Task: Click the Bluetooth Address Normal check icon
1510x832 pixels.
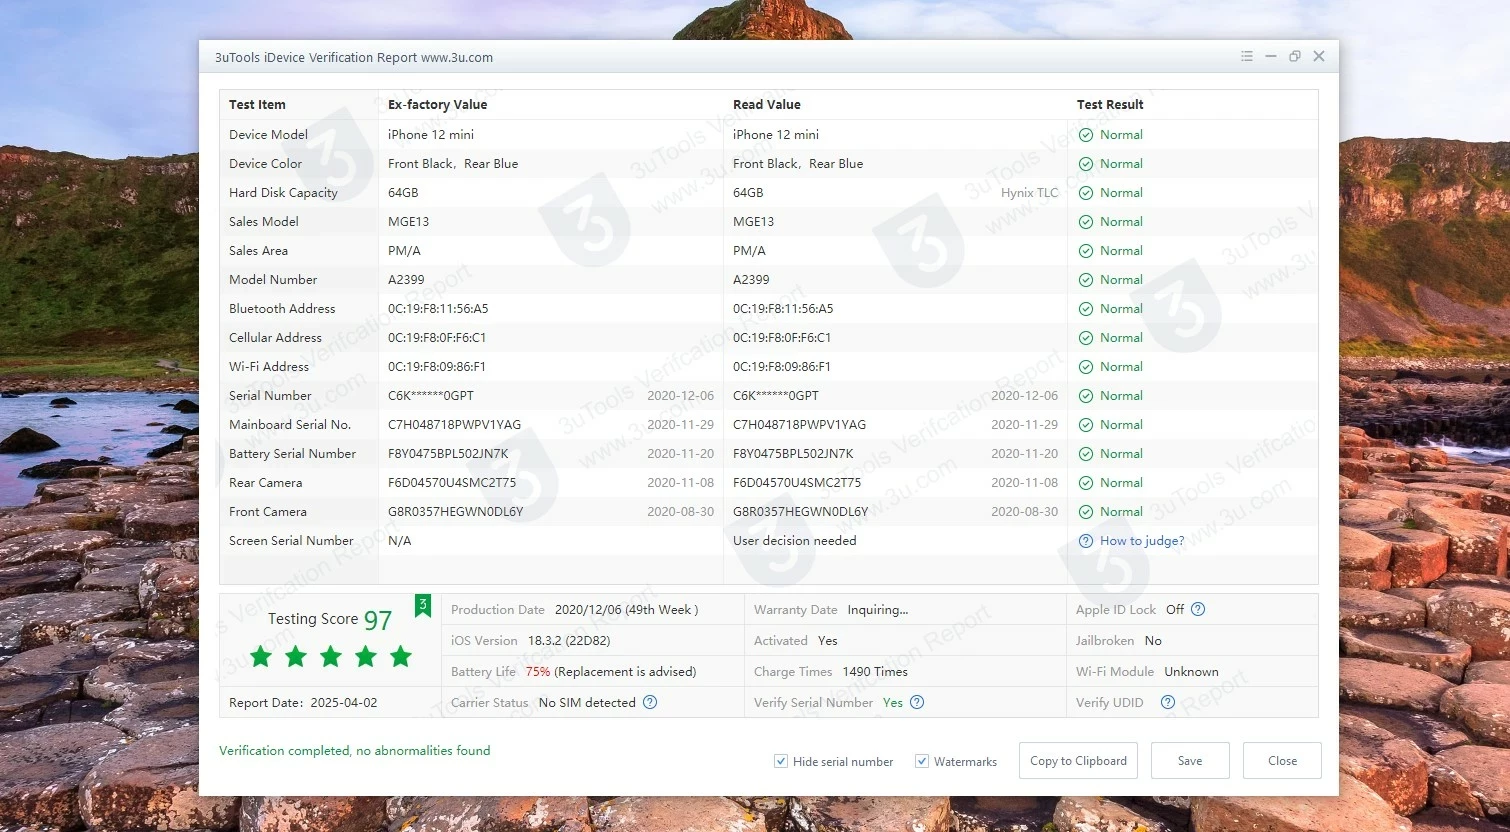Action: click(x=1086, y=309)
